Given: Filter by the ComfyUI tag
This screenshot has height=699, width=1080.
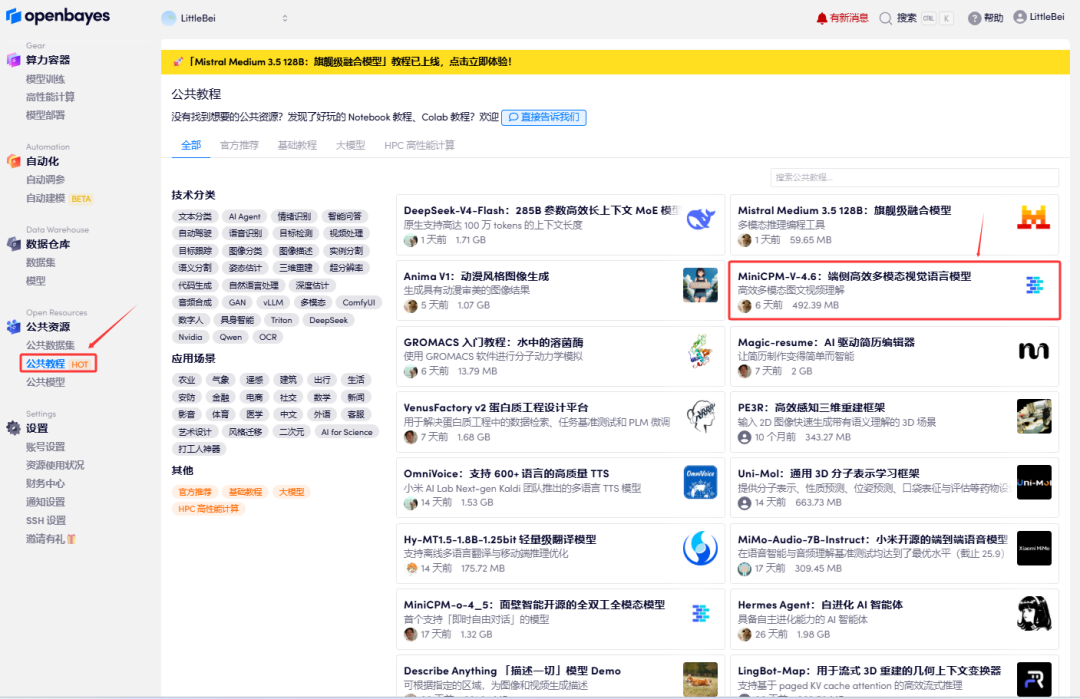Looking at the screenshot, I should click(358, 302).
